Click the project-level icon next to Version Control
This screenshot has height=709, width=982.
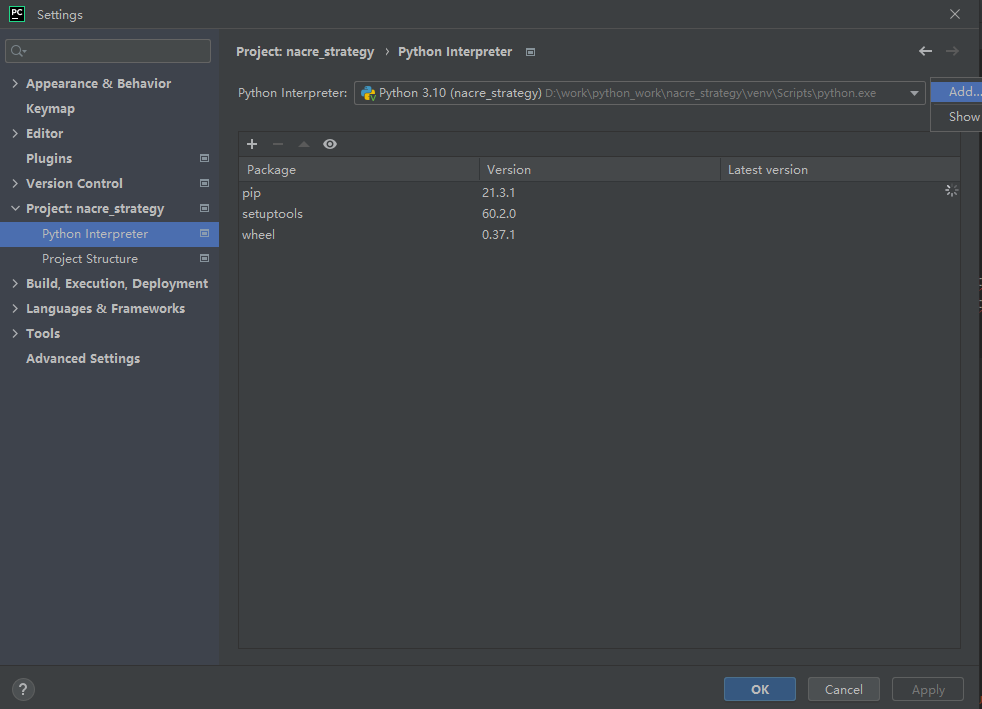[x=204, y=184]
